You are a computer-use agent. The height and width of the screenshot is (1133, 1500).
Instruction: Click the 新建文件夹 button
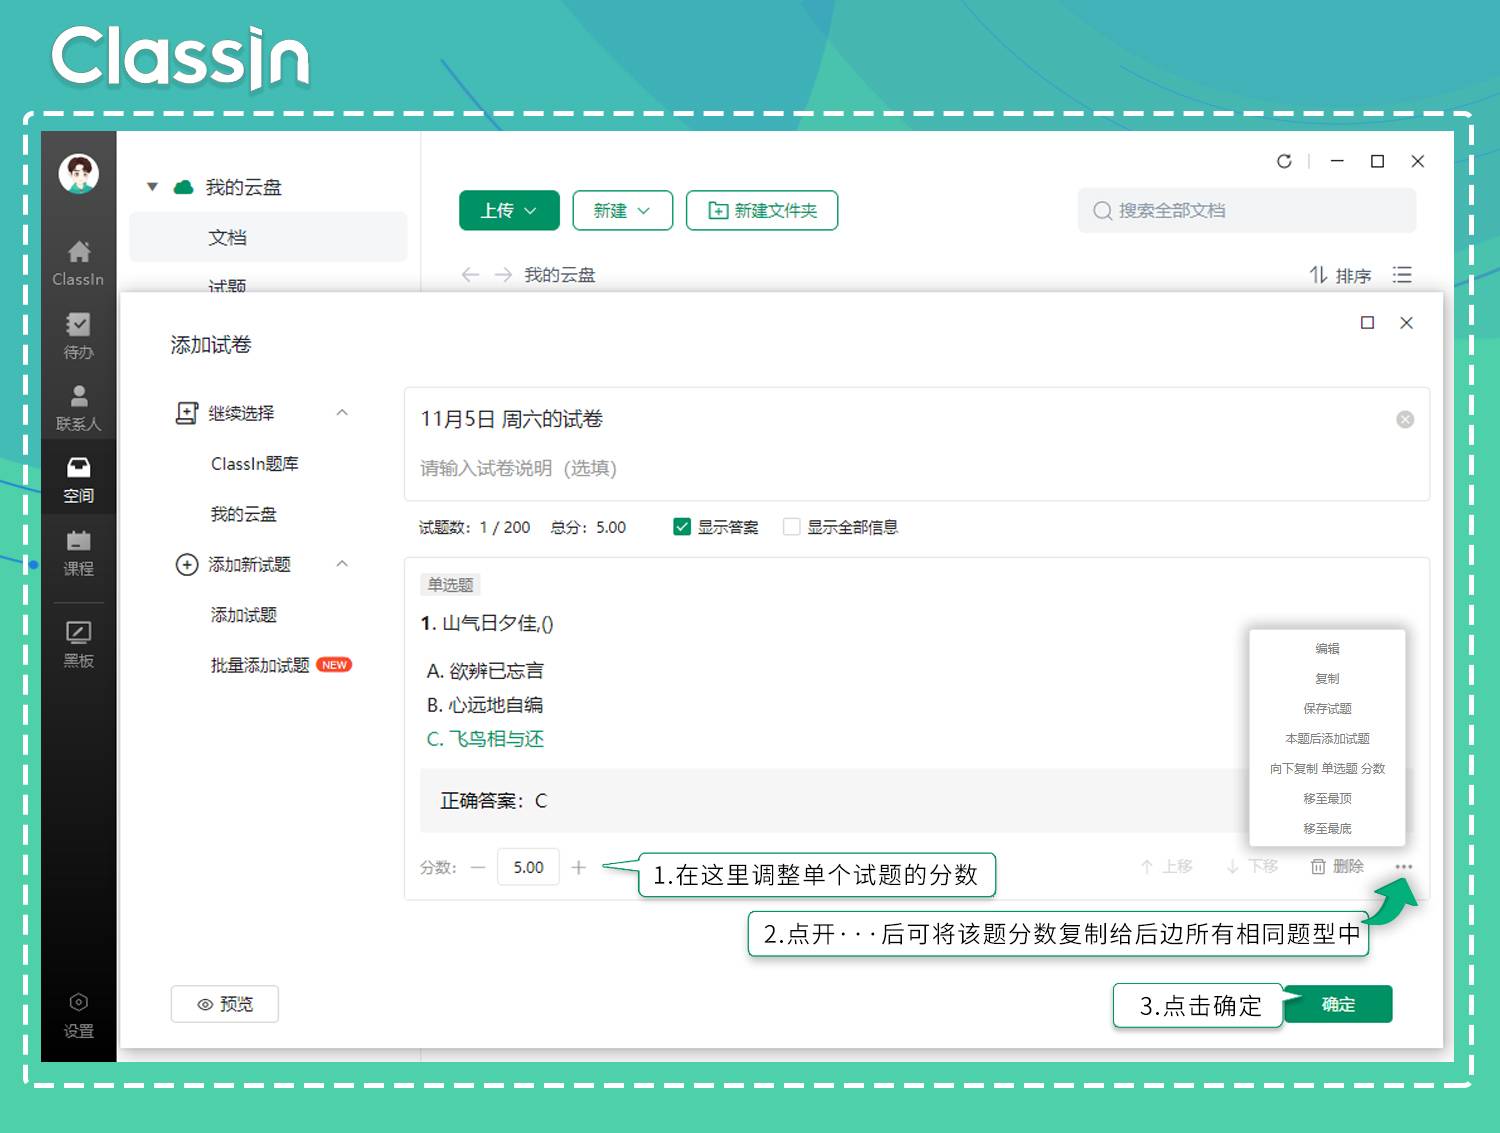click(762, 211)
